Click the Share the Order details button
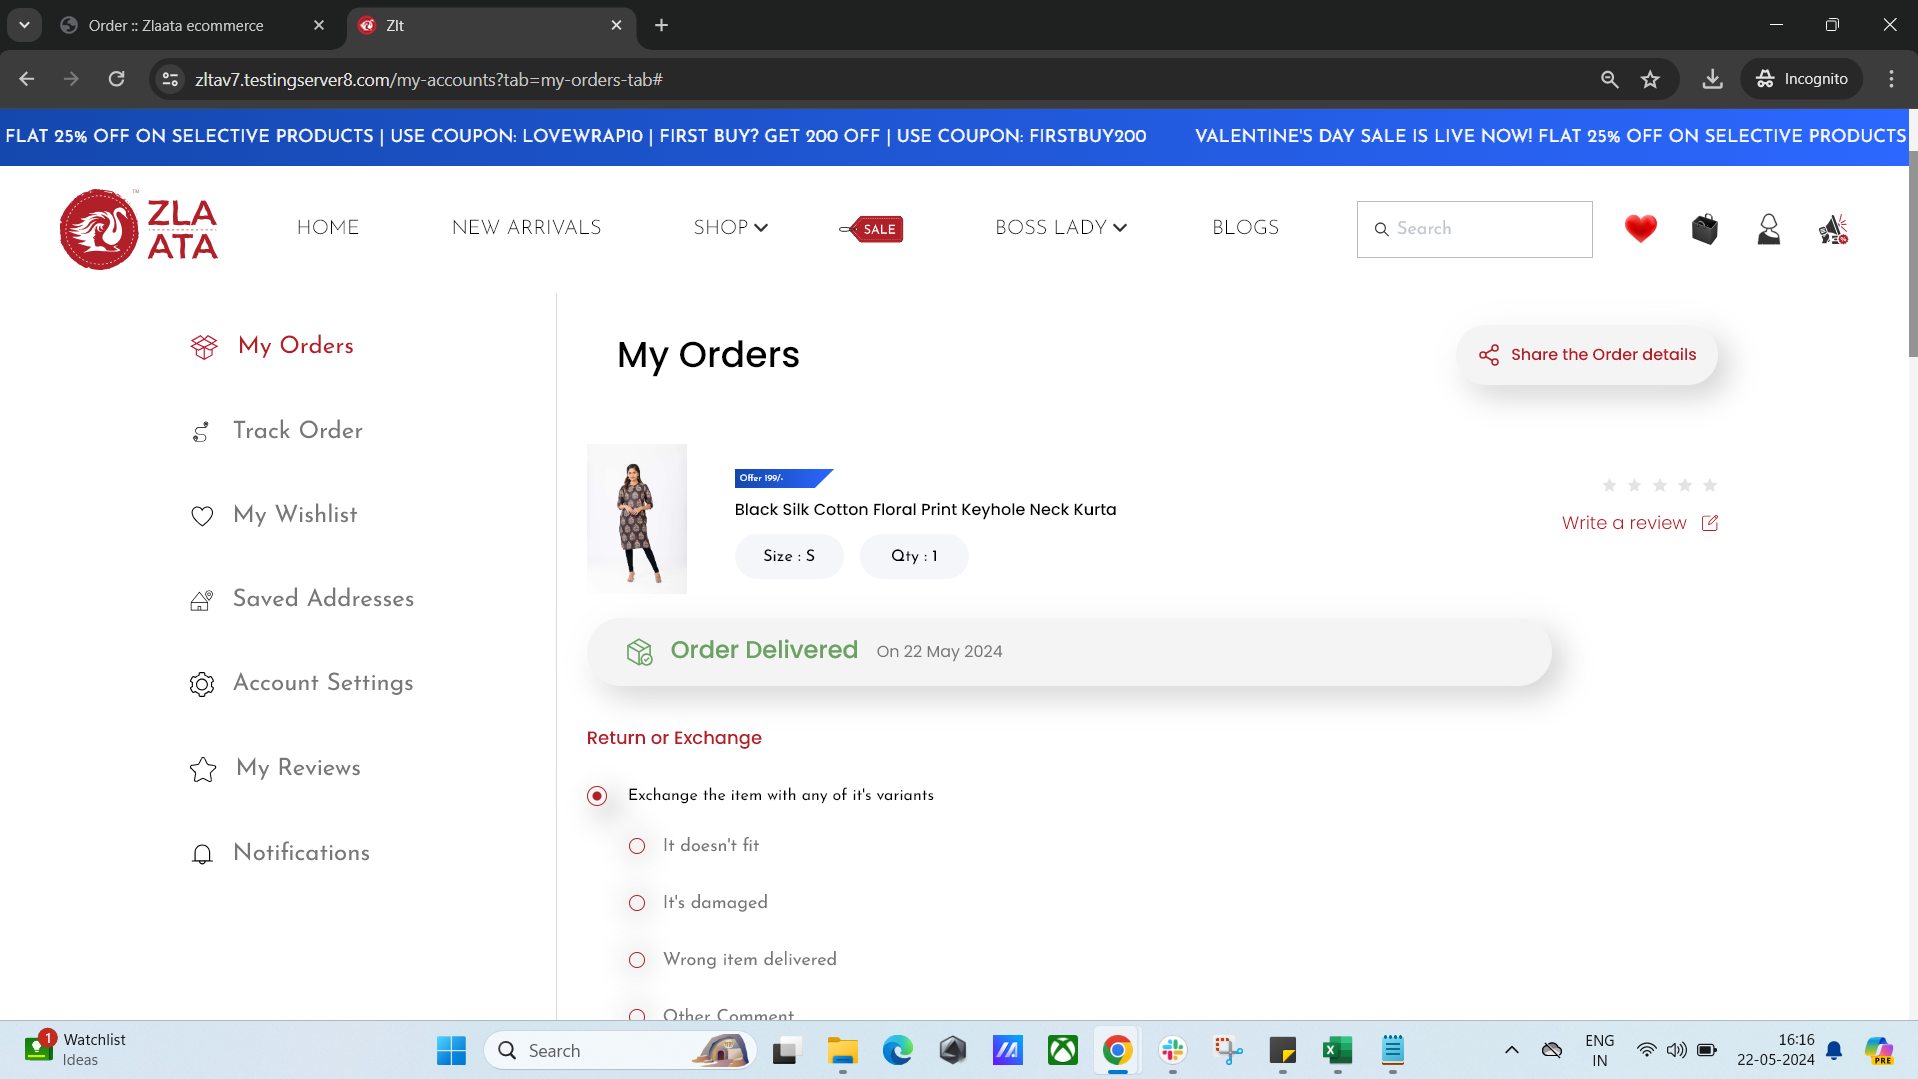Viewport: 1918px width, 1079px height. pos(1587,355)
